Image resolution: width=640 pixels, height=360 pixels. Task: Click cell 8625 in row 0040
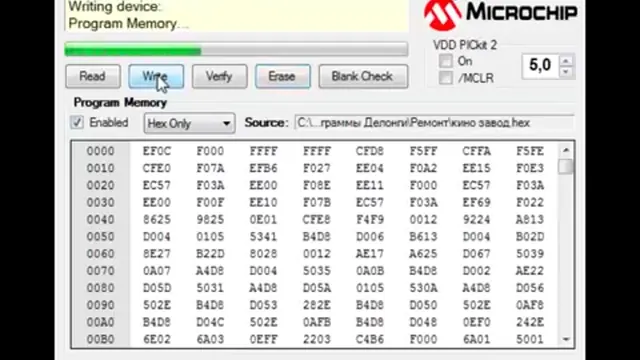tap(157, 220)
